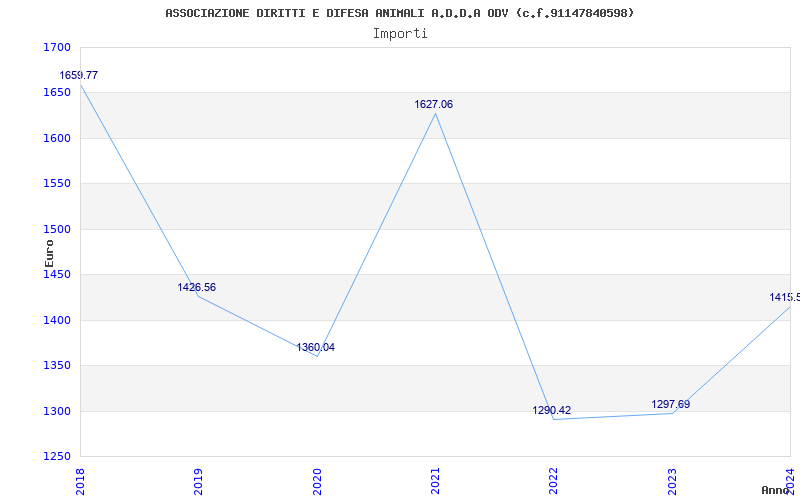Click the 1300 y-axis tick label

click(x=57, y=411)
